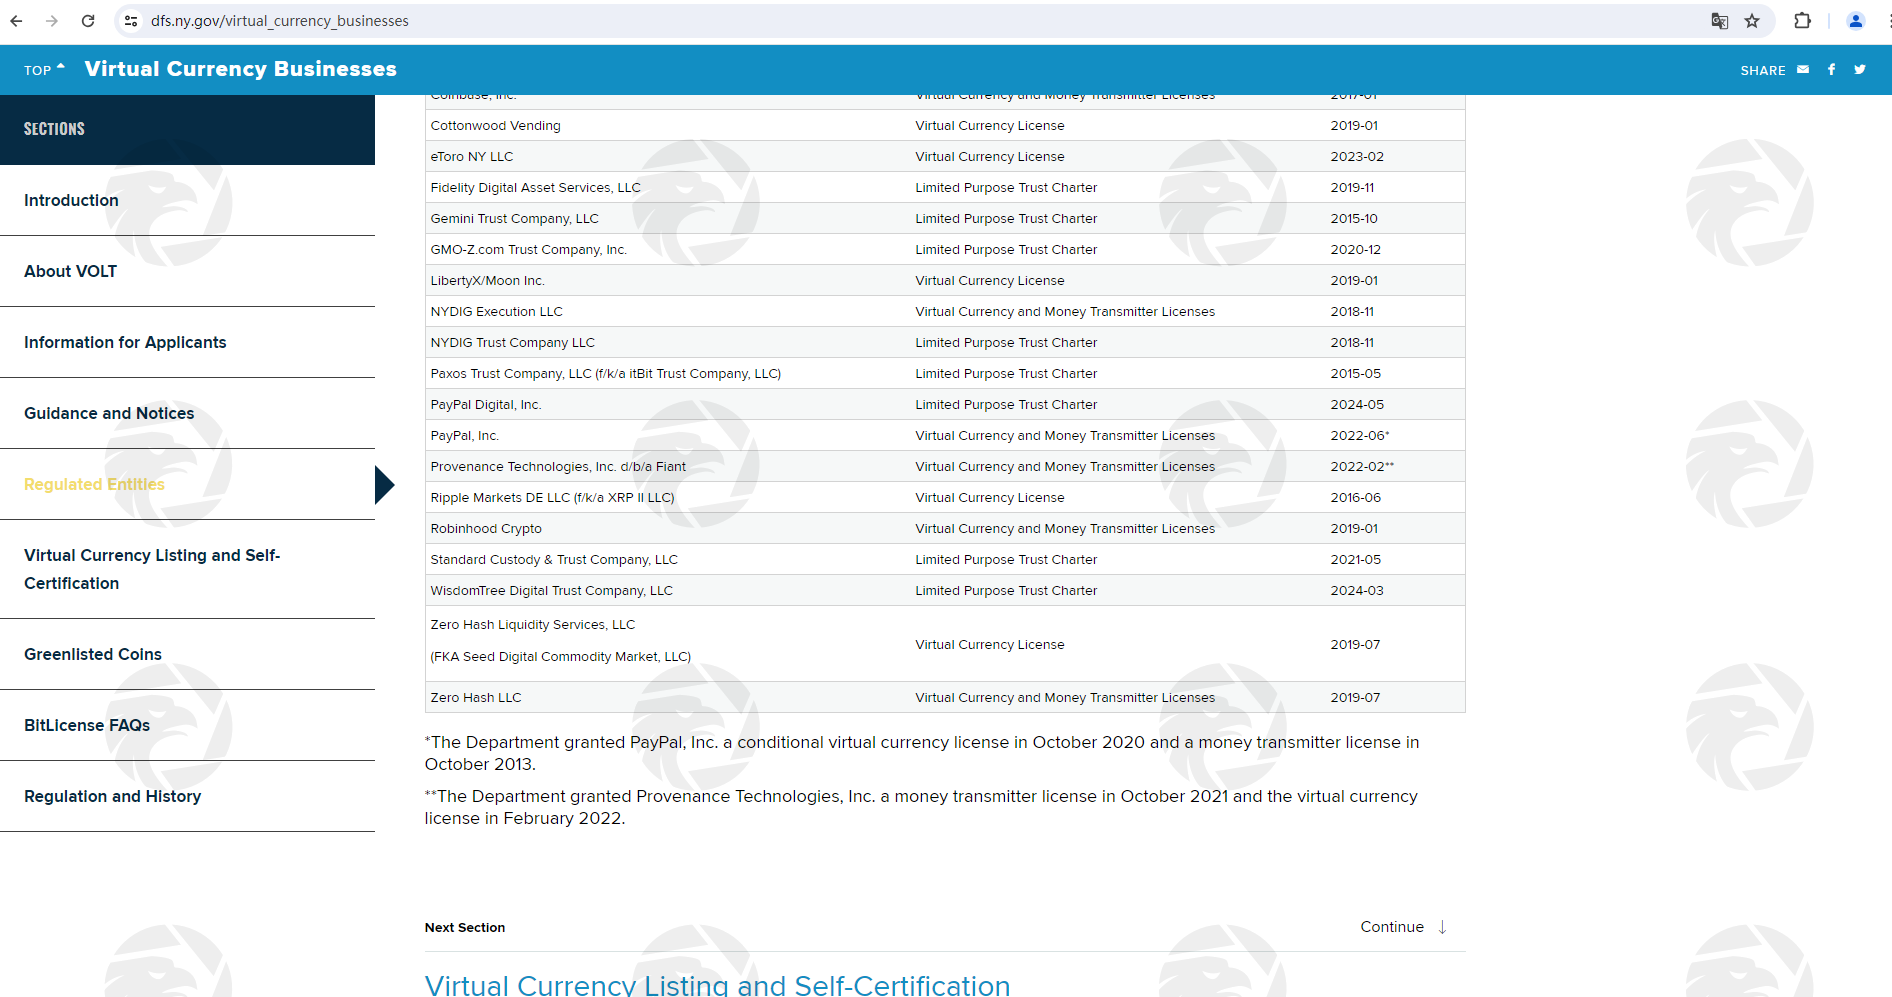
Task: Bookmark this page with the star icon
Action: (x=1752, y=21)
